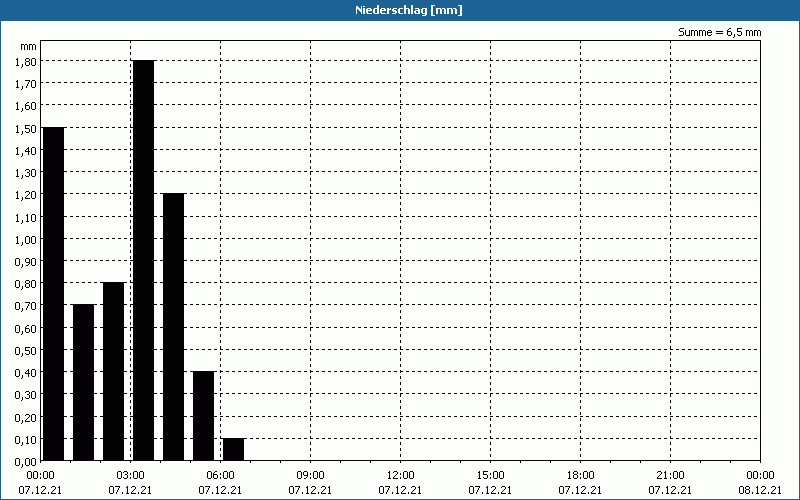Image resolution: width=800 pixels, height=500 pixels.
Task: Click the 1,70 y-axis value
Action: (26, 84)
